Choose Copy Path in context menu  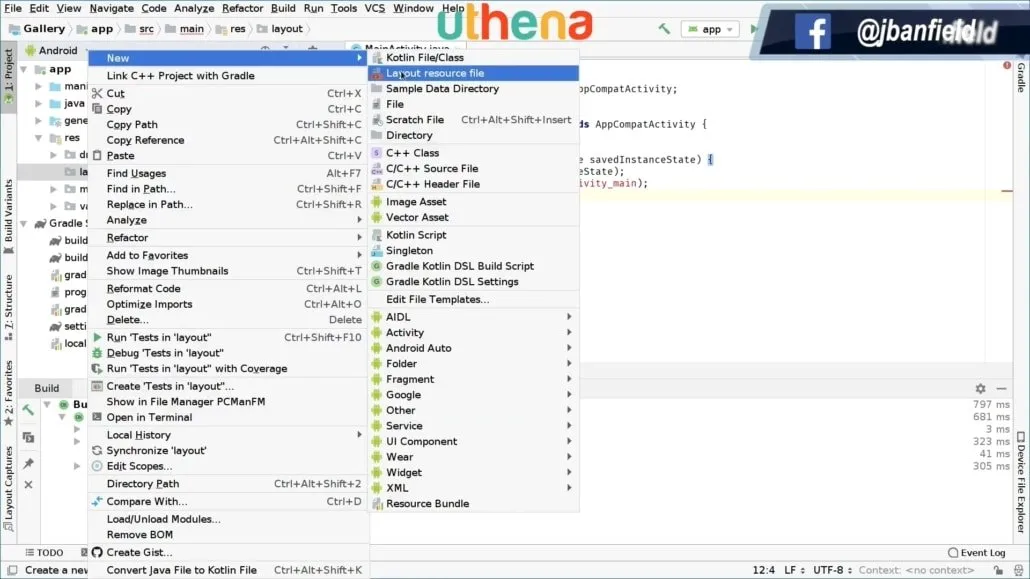click(x=228, y=124)
